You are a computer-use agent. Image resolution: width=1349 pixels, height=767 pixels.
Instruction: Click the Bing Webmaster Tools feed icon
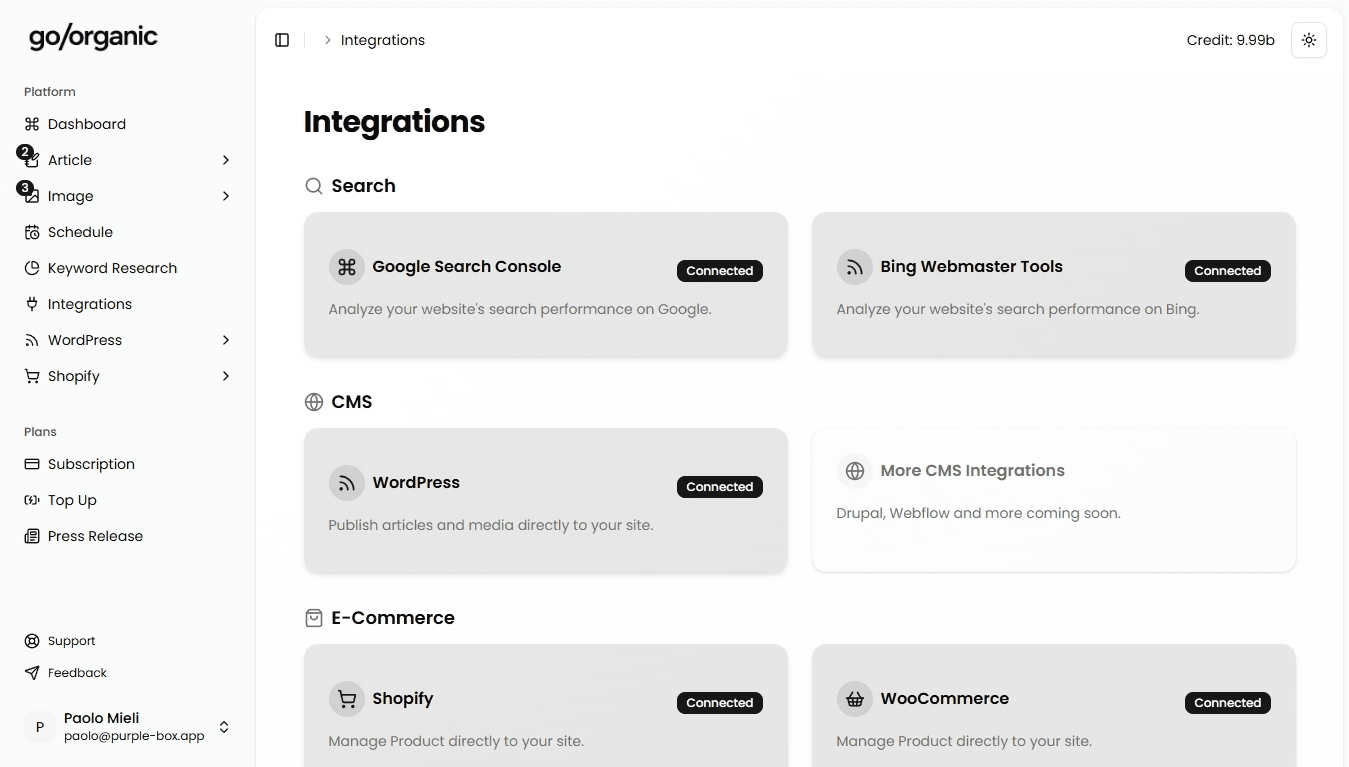(x=855, y=267)
